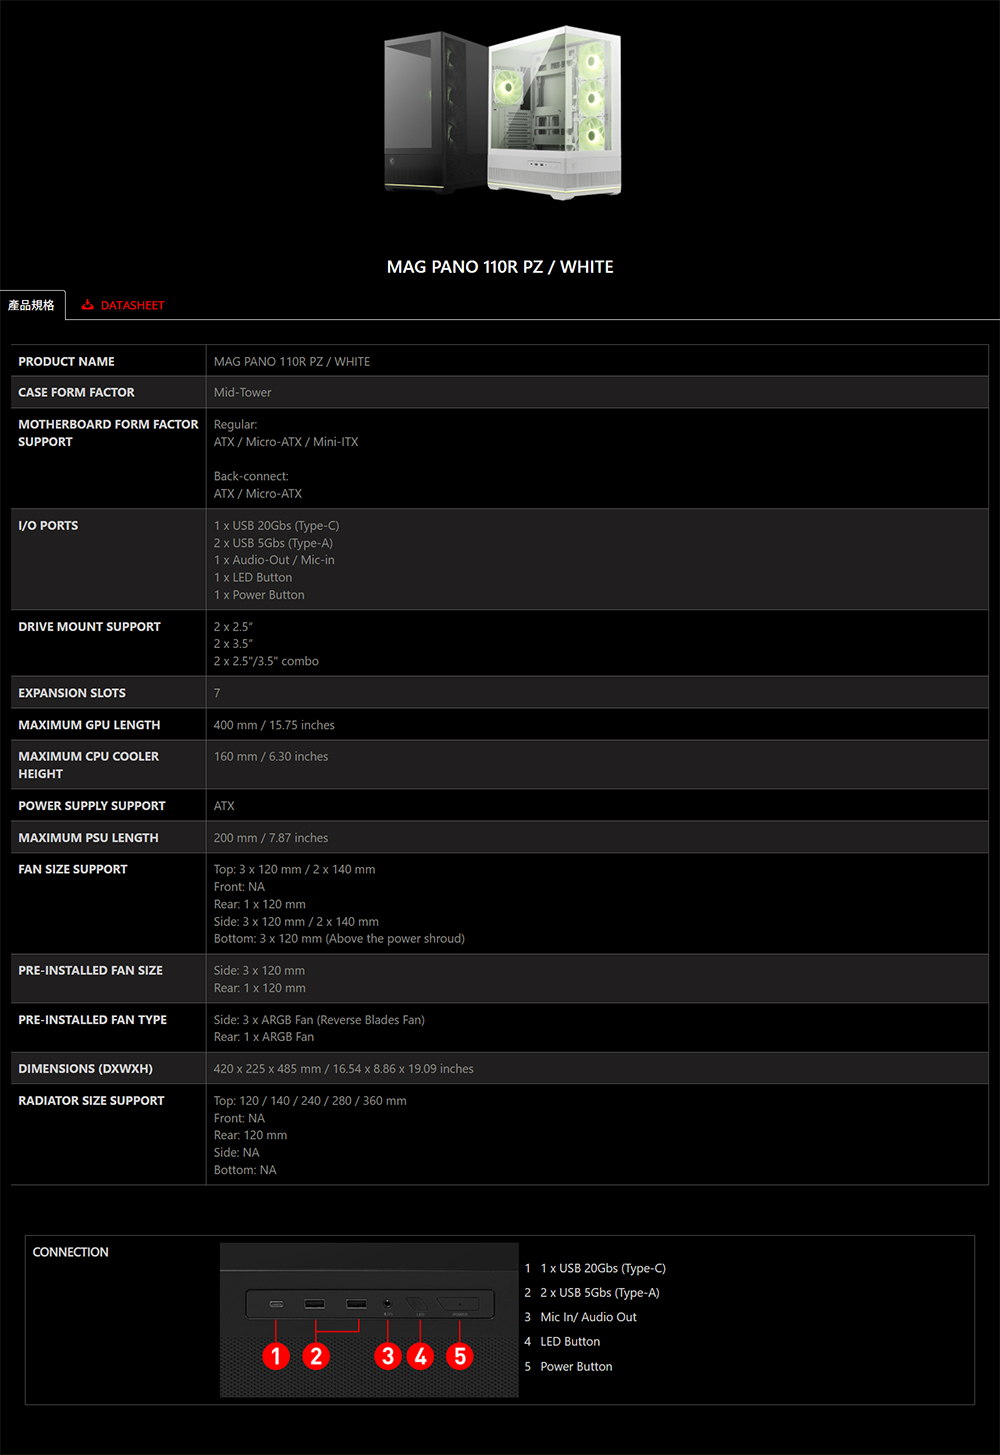Click the USB Type-C port in diagram
The image size is (1000, 1455).
pos(277,1304)
